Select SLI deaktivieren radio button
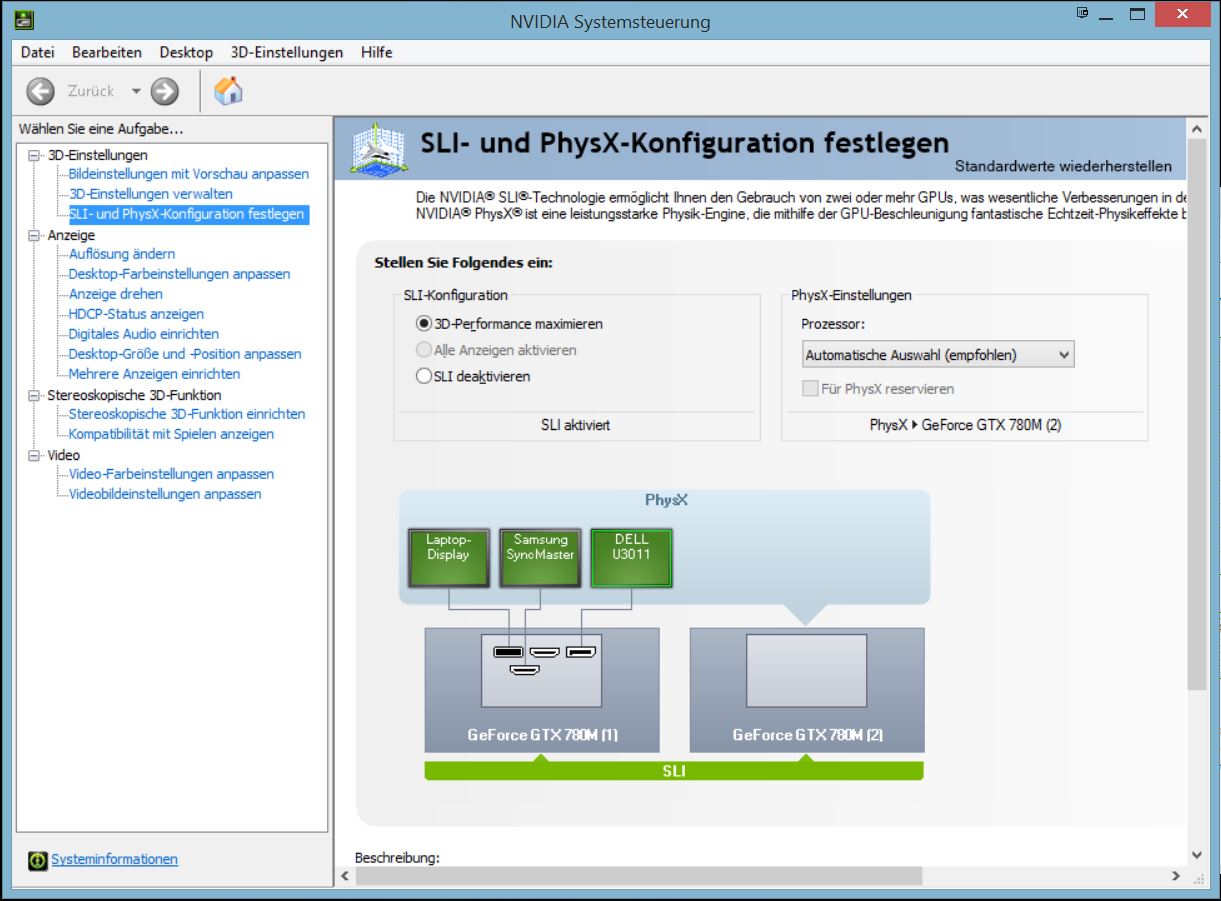The height and width of the screenshot is (901, 1221). coord(424,376)
